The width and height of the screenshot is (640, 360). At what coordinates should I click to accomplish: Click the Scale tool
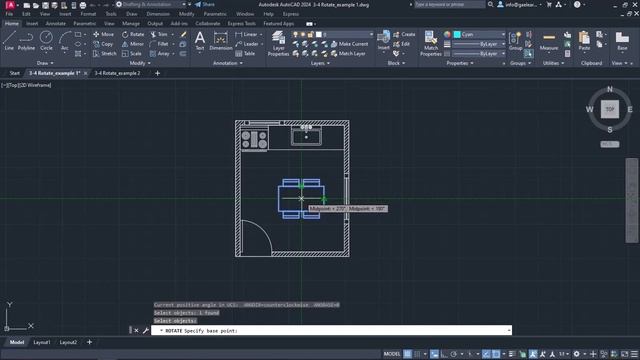tap(131, 53)
